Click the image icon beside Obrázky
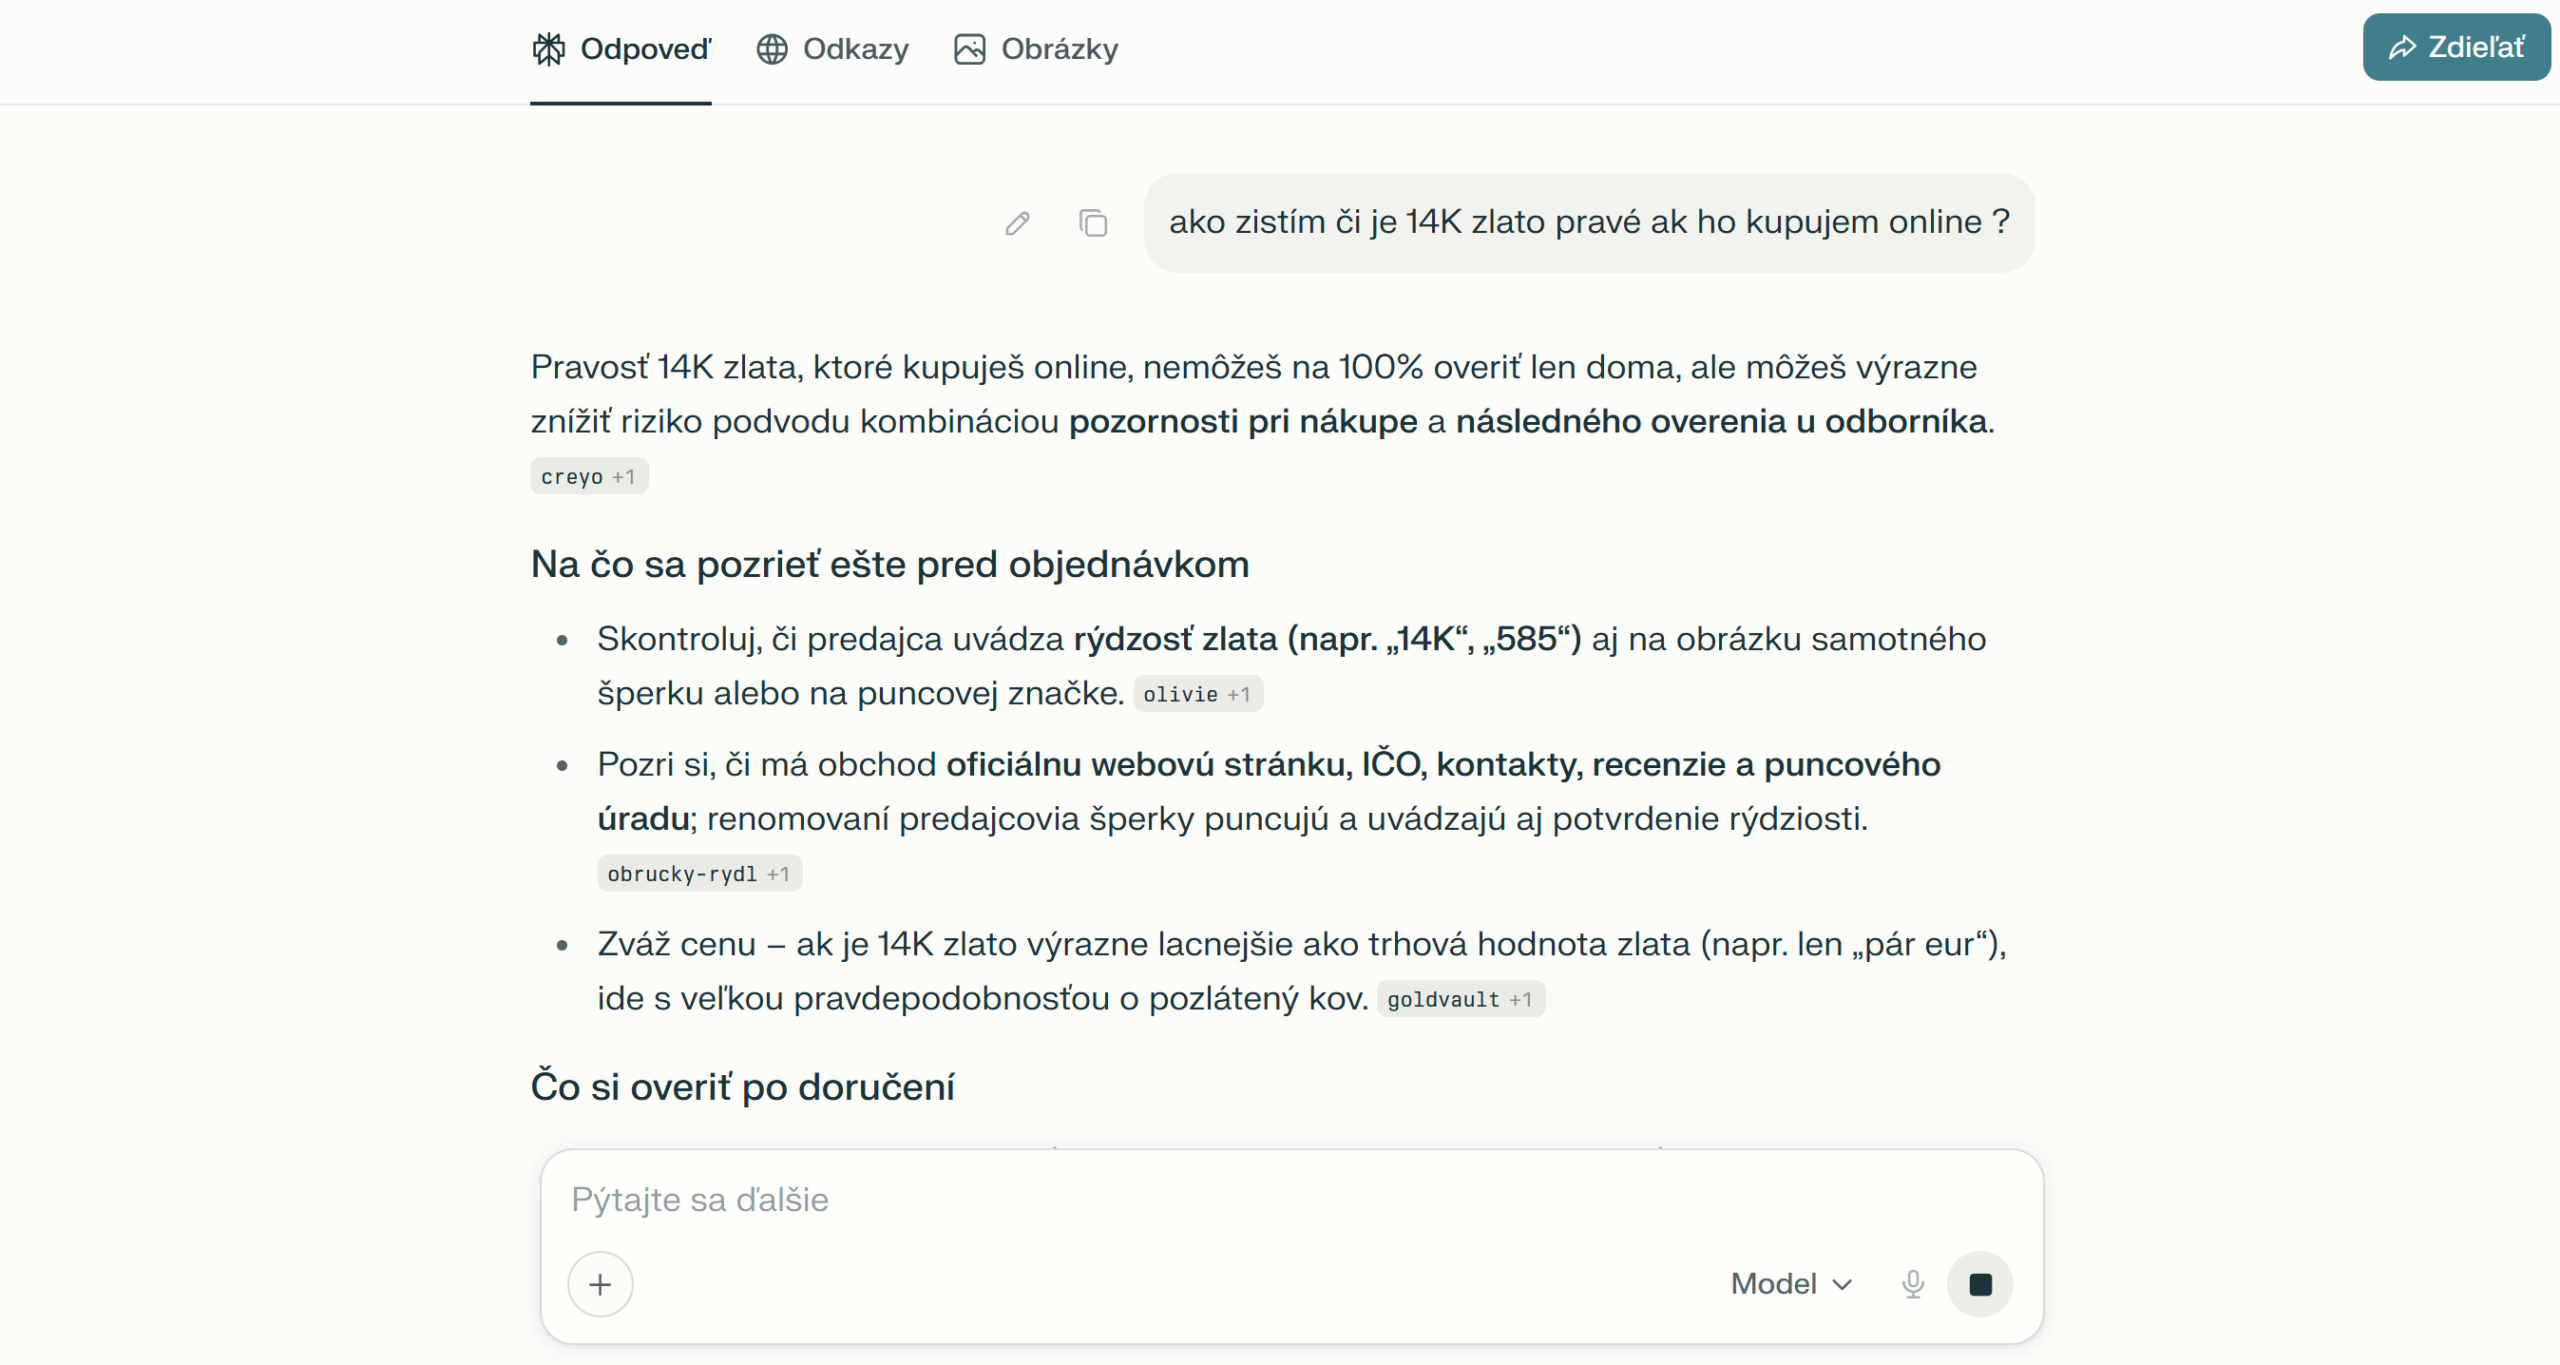This screenshot has height=1365, width=2560. click(970, 49)
